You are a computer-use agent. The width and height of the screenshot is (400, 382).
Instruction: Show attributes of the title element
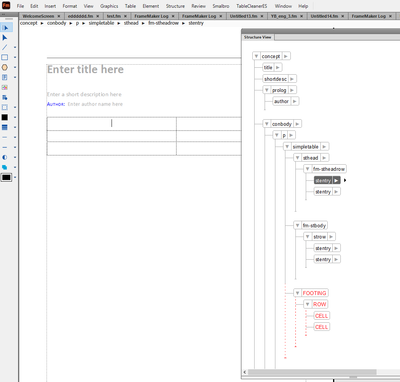coord(278,67)
